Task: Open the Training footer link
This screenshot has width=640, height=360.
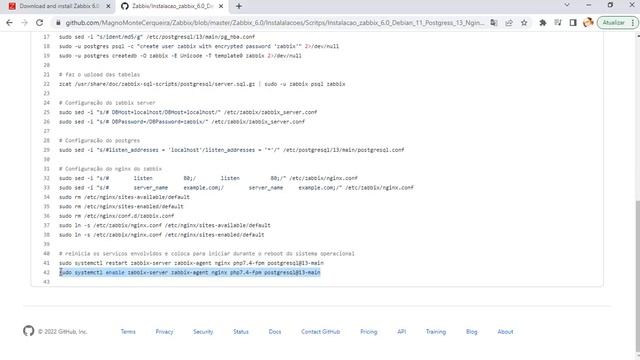Action: pos(436,332)
